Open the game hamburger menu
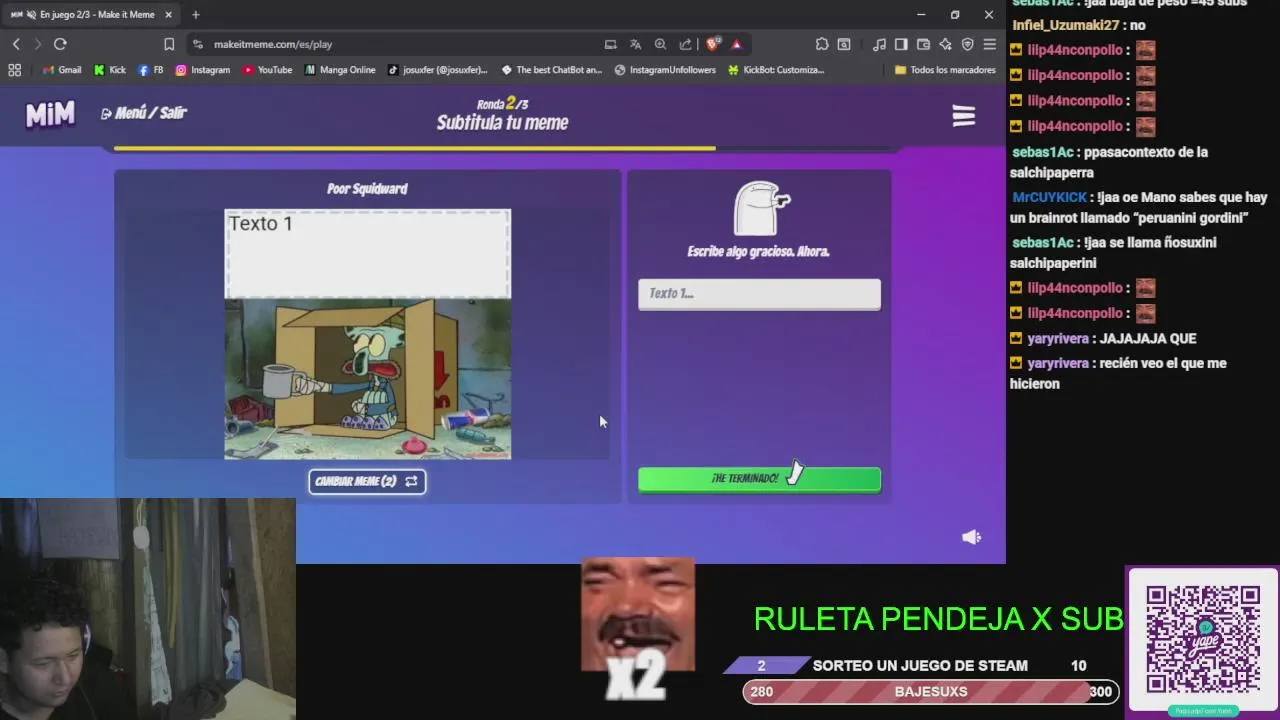1280x720 pixels. pos(963,116)
